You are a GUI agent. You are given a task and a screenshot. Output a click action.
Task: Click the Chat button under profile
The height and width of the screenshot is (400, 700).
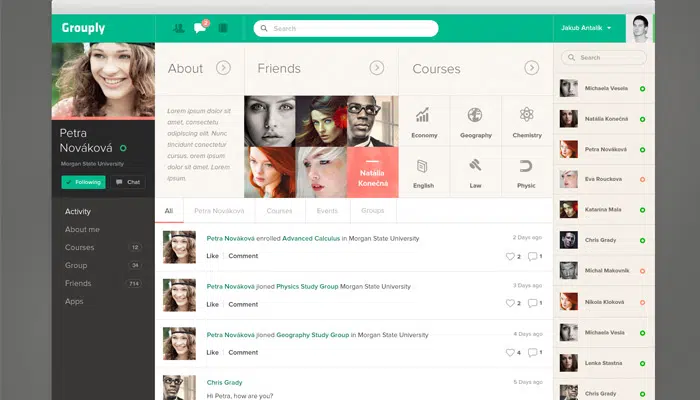pyautogui.click(x=127, y=182)
